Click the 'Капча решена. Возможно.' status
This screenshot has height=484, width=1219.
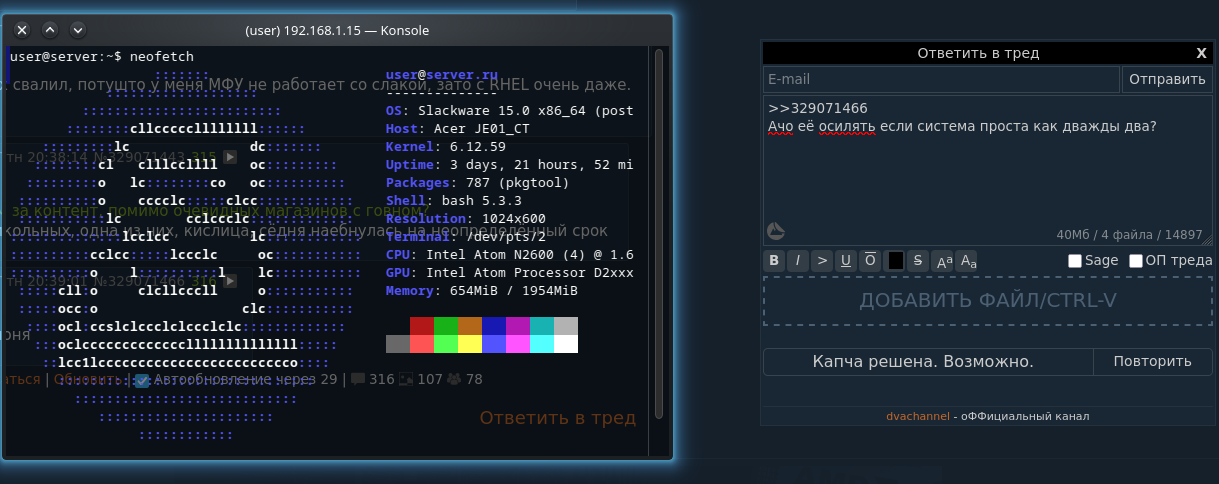point(928,362)
